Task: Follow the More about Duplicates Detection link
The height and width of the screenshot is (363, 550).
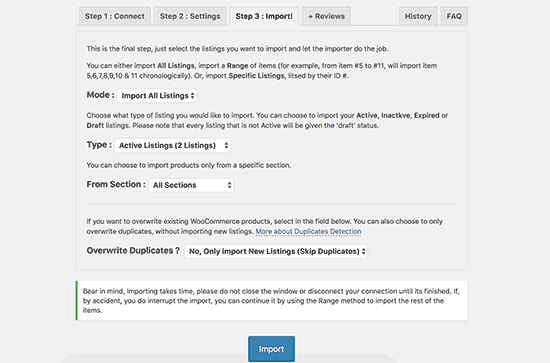Action: 308,231
